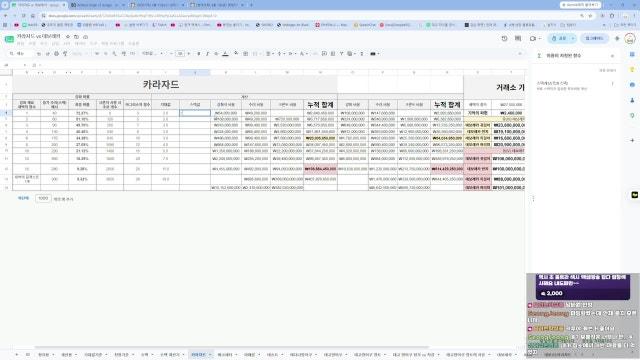Image resolution: width=640 pixels, height=360 pixels.
Task: Pick the fill color paint bucket
Action: 236,54
